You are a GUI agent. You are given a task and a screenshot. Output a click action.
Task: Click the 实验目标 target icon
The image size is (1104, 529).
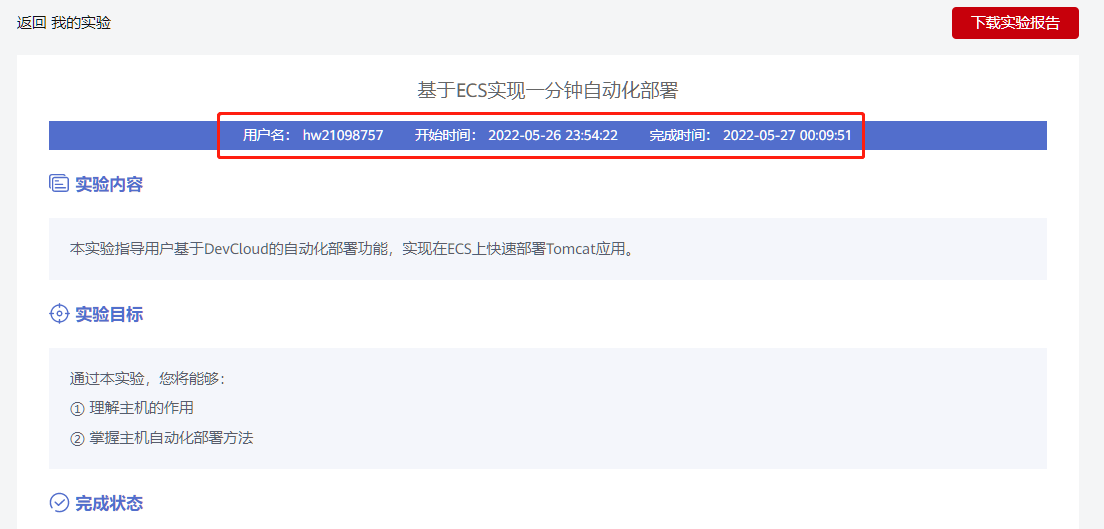59,314
